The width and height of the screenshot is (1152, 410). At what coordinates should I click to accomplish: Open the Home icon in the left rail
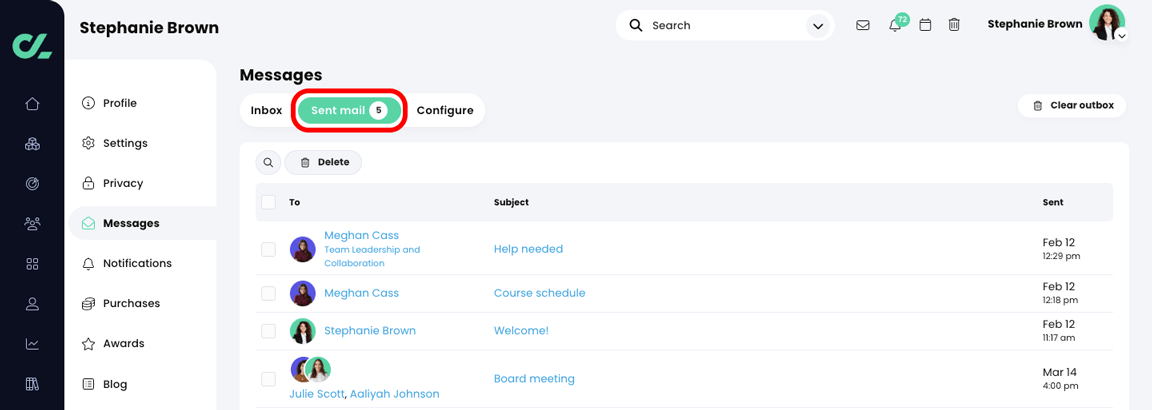click(32, 104)
